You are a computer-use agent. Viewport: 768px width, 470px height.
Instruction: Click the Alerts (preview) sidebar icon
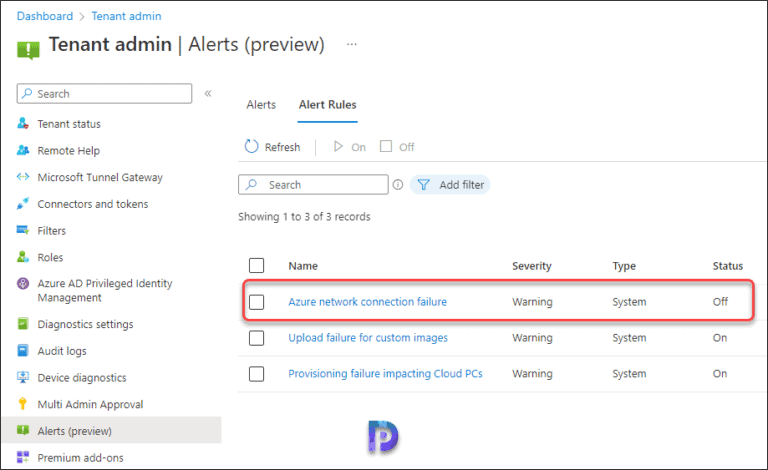click(23, 430)
